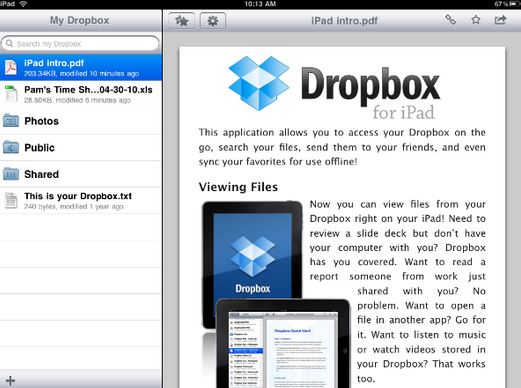This screenshot has height=388, width=521.
Task: Open the Shared folder
Action: [x=81, y=174]
